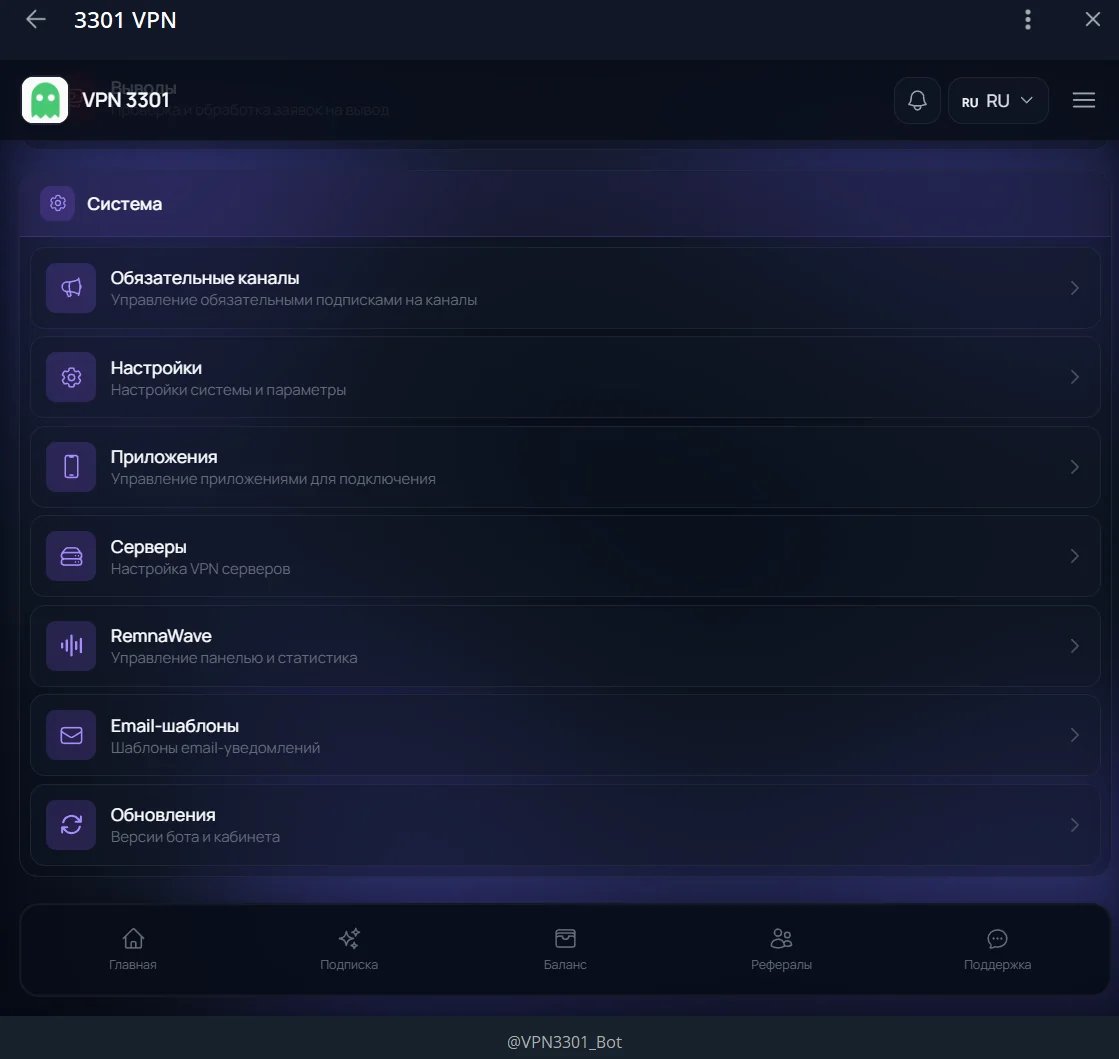Open the Обязательные каналы megaphone icon

pyautogui.click(x=70, y=287)
